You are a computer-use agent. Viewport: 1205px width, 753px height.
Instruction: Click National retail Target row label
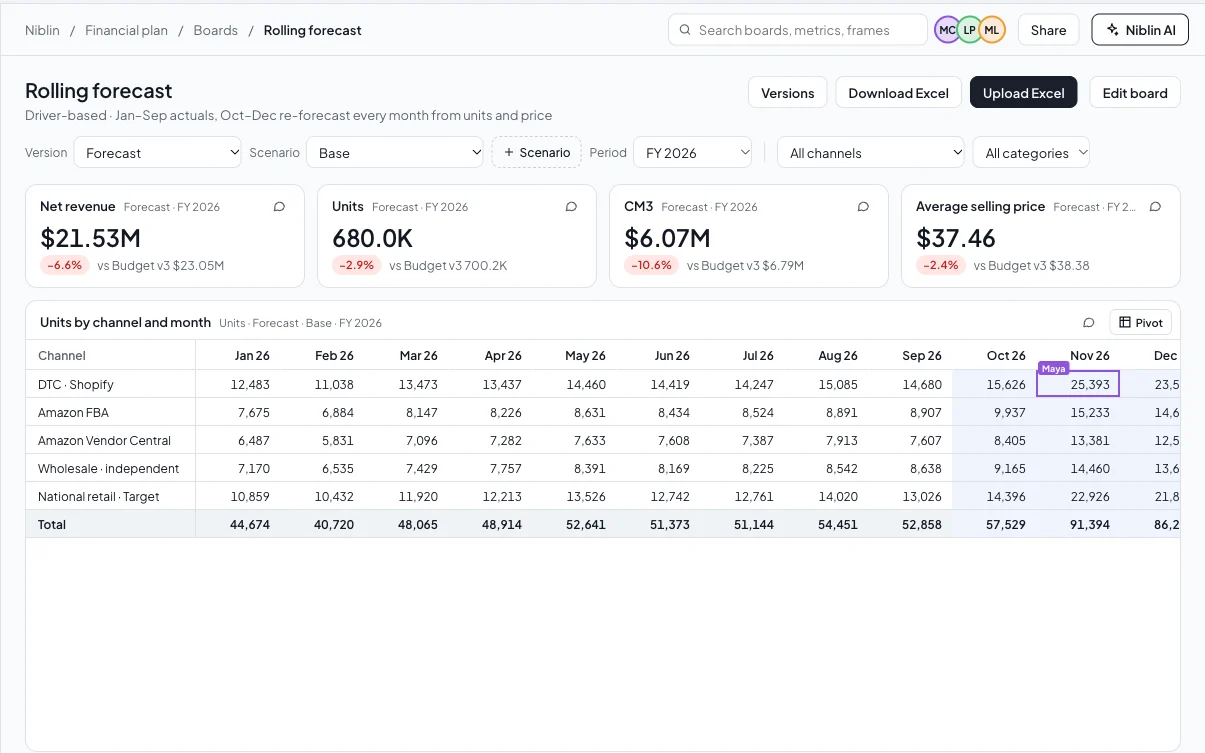tap(98, 496)
